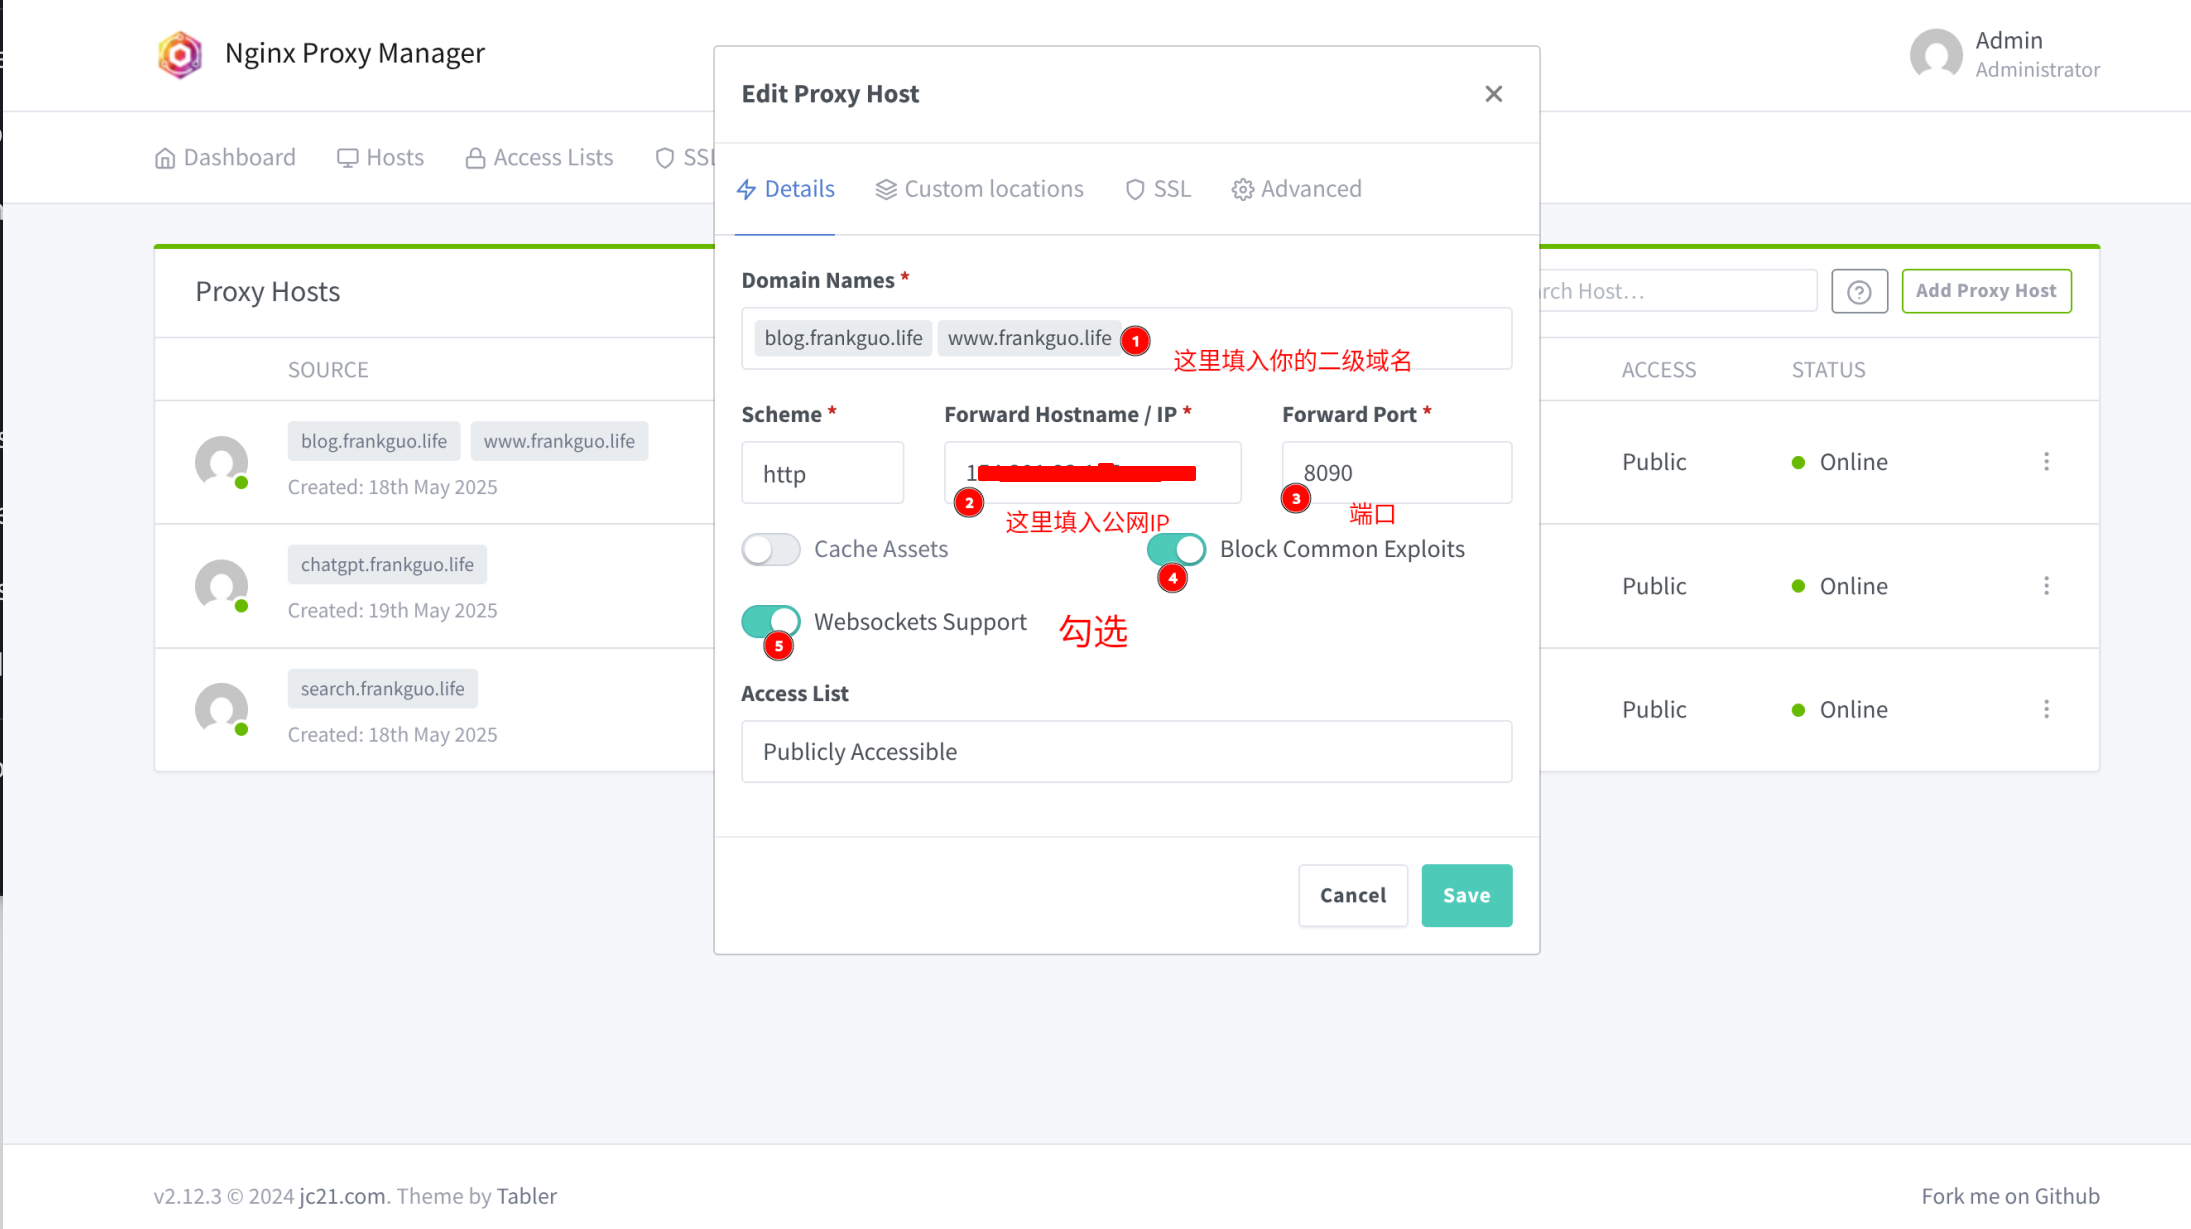
Task: Open the Scheme dropdown showing http
Action: 822,473
